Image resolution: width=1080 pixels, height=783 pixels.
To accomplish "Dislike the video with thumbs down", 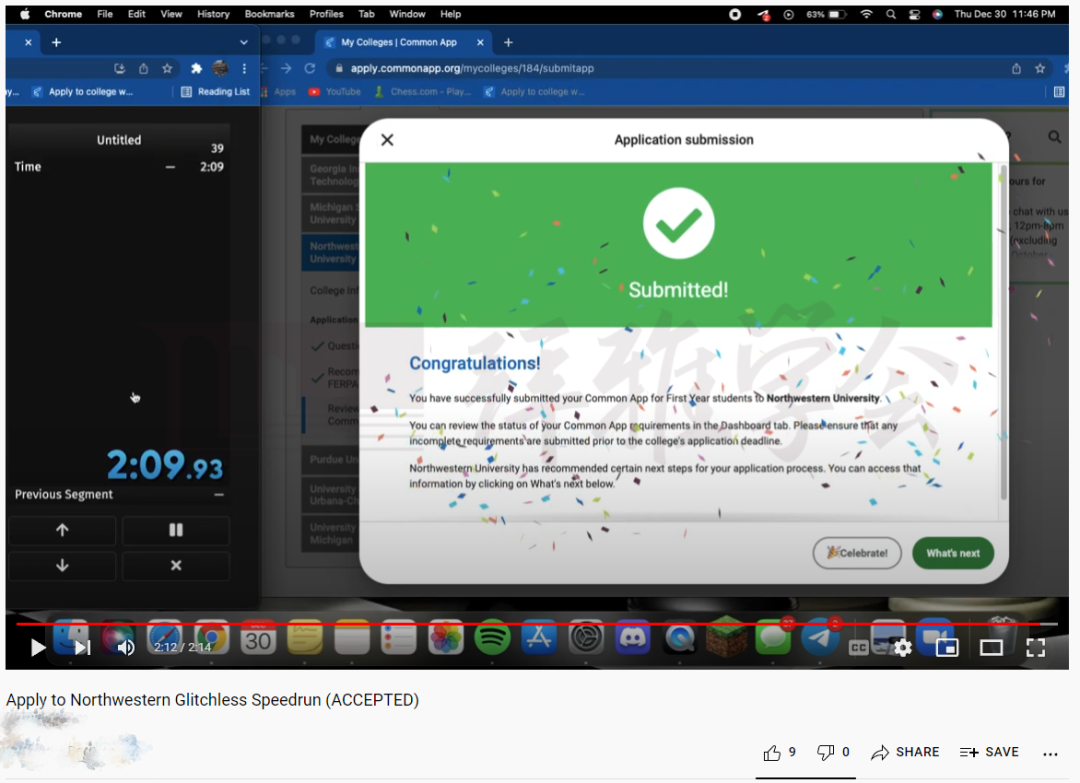I will pos(825,753).
